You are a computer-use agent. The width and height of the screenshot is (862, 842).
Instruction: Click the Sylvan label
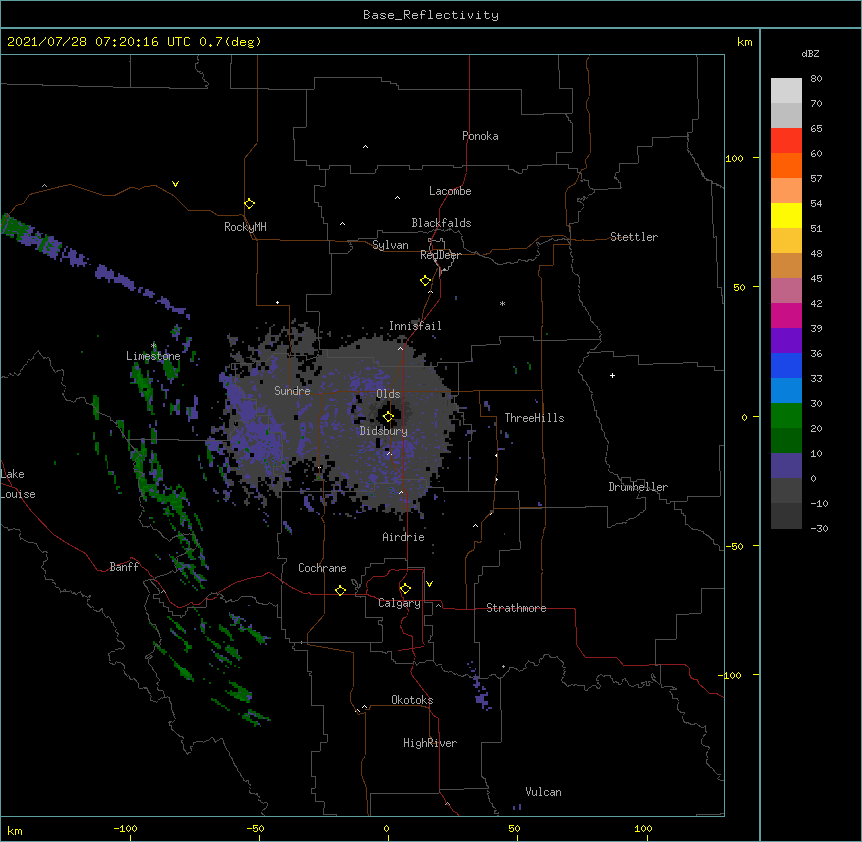390,245
